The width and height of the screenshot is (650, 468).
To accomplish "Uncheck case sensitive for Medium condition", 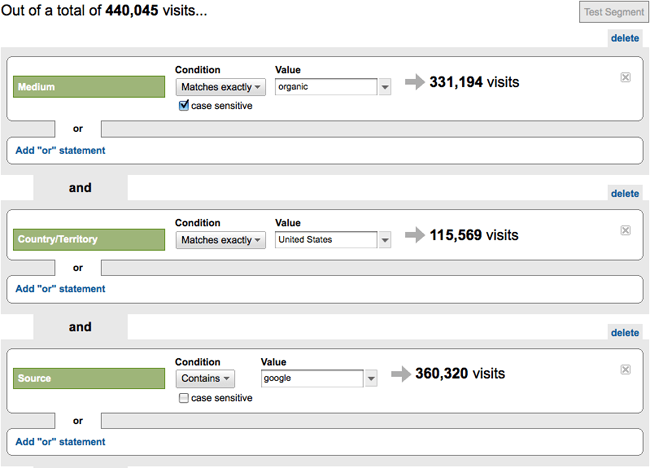I will click(184, 106).
